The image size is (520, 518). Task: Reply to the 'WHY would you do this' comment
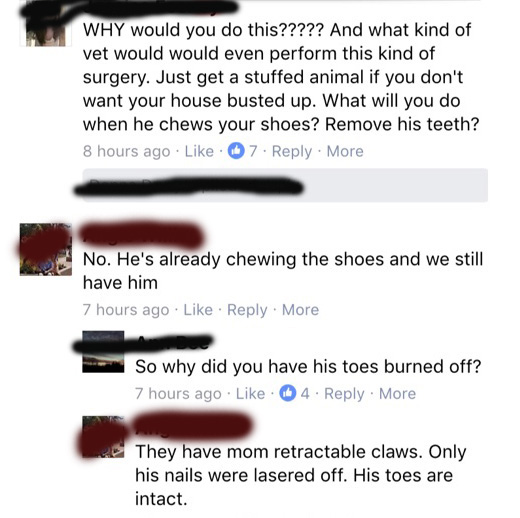pyautogui.click(x=292, y=152)
